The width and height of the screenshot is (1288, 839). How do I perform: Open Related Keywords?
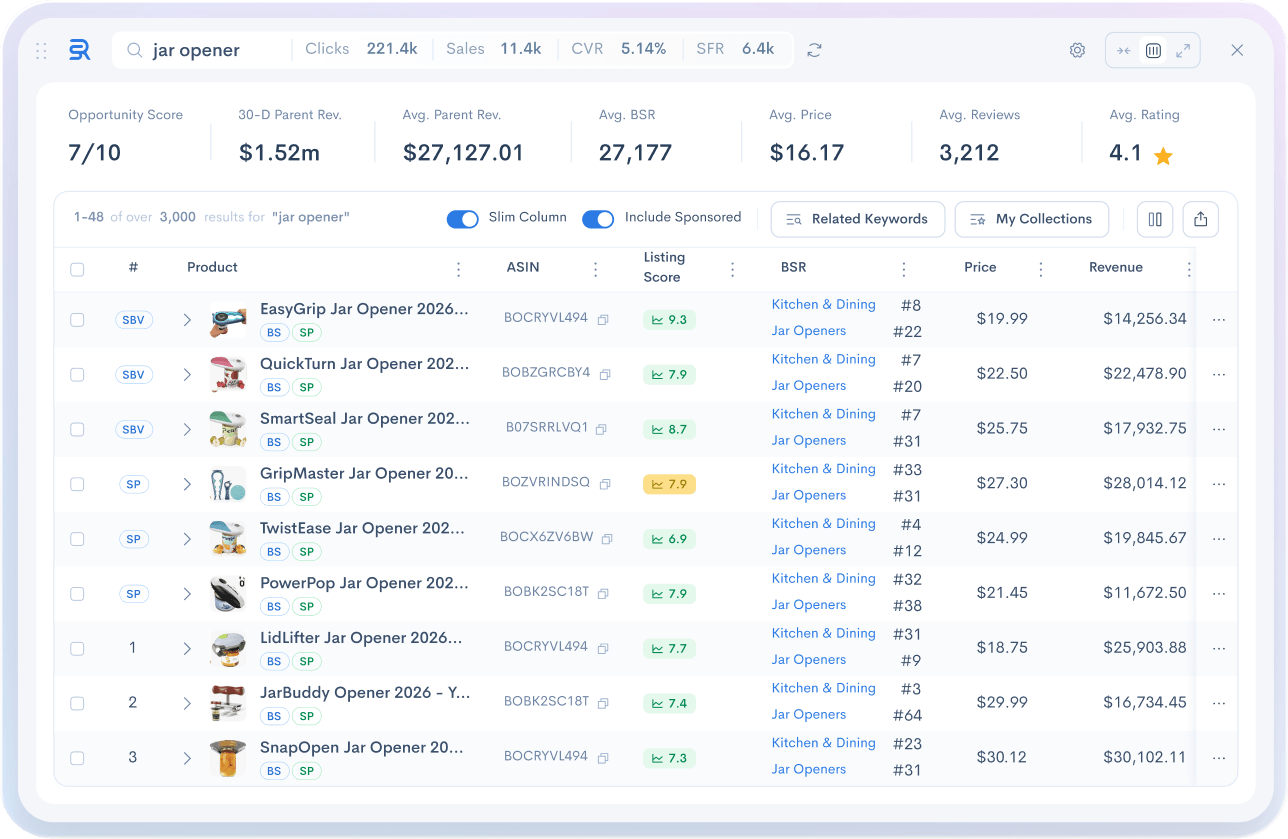point(857,220)
